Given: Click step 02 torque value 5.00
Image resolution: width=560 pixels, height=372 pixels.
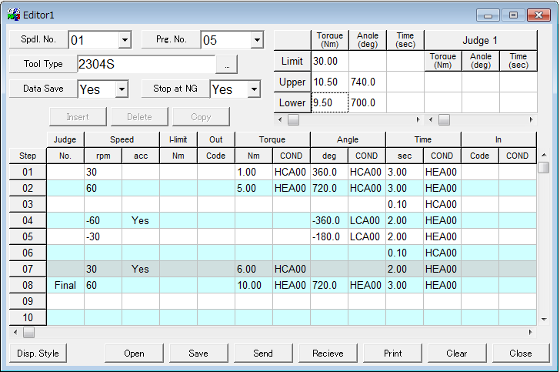Looking at the screenshot, I should click(254, 188).
